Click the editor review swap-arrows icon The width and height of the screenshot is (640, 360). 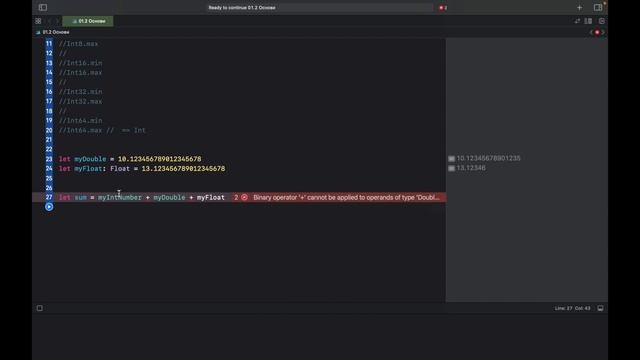[x=577, y=21]
